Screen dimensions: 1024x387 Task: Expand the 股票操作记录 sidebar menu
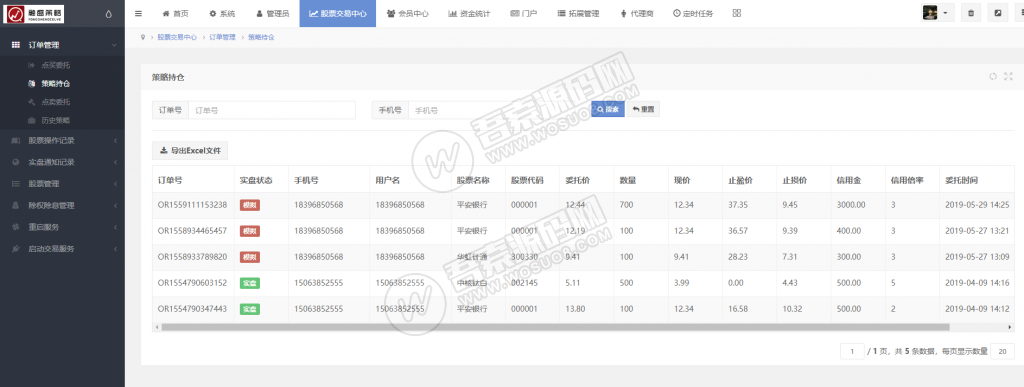(x=62, y=140)
